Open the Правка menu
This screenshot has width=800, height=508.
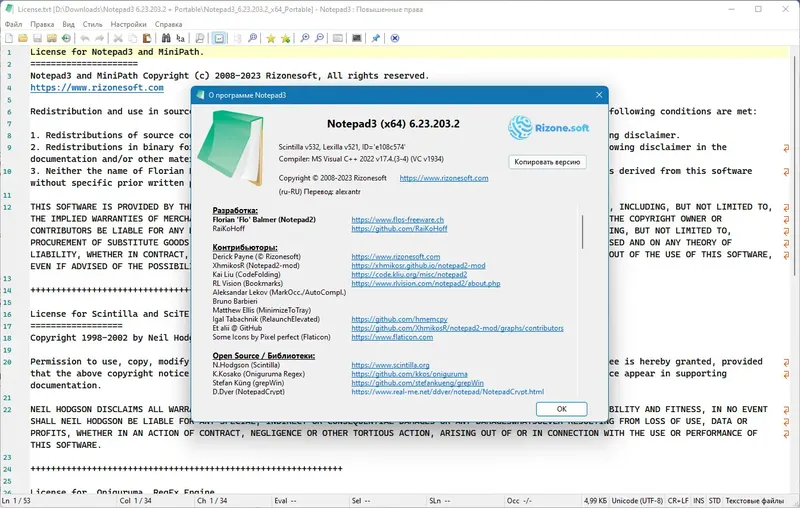(42, 24)
